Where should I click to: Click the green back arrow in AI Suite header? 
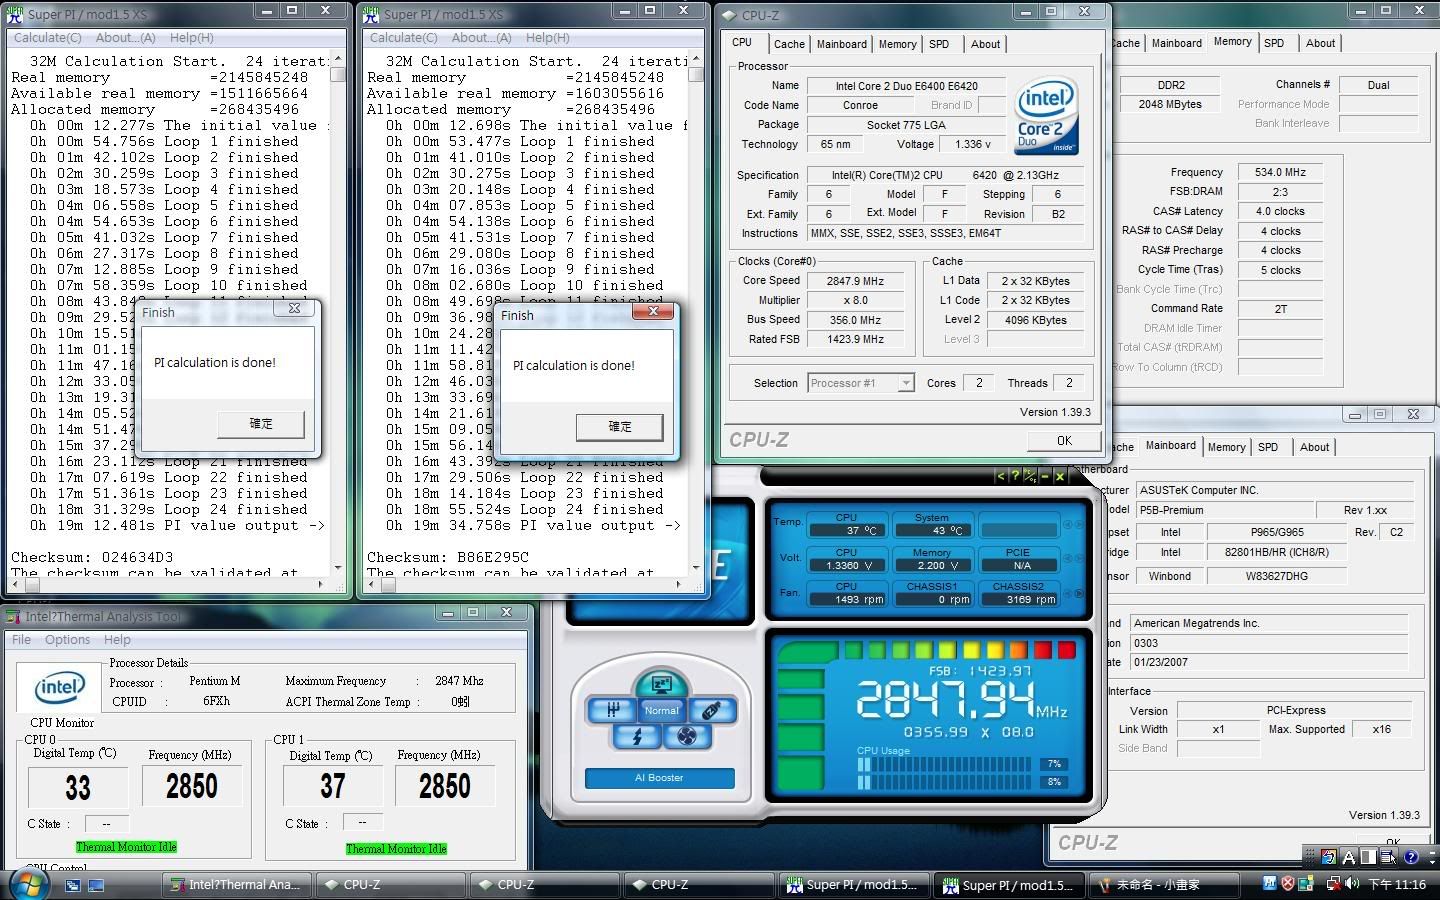[x=1001, y=476]
